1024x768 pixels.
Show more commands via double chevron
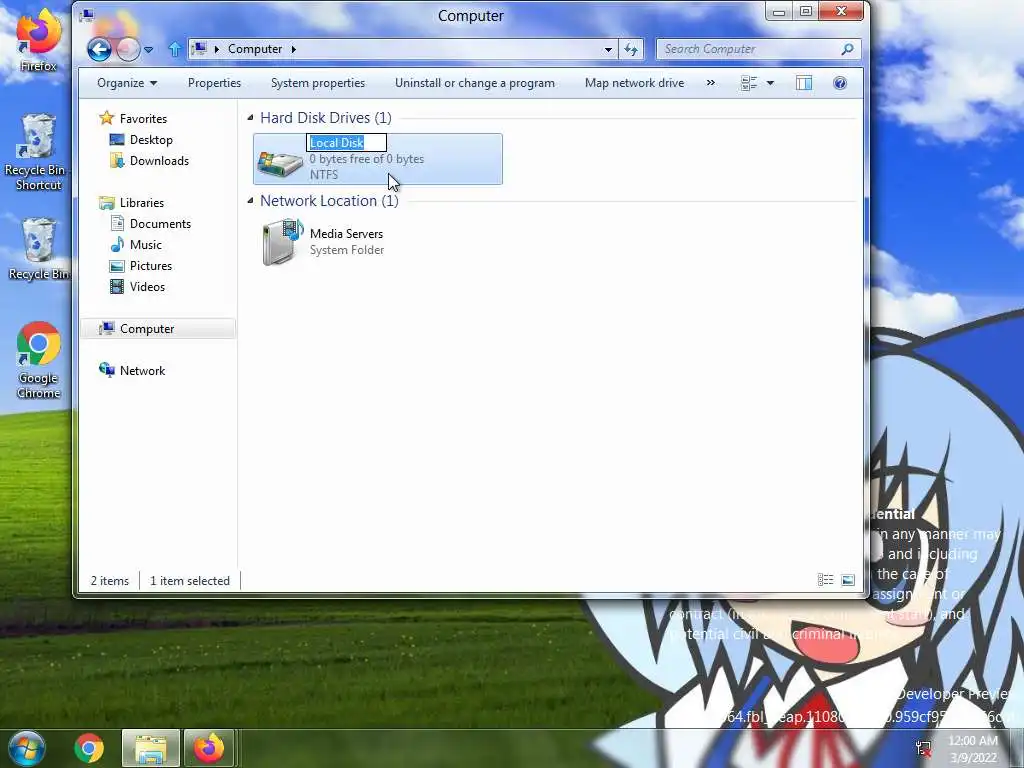pyautogui.click(x=711, y=83)
